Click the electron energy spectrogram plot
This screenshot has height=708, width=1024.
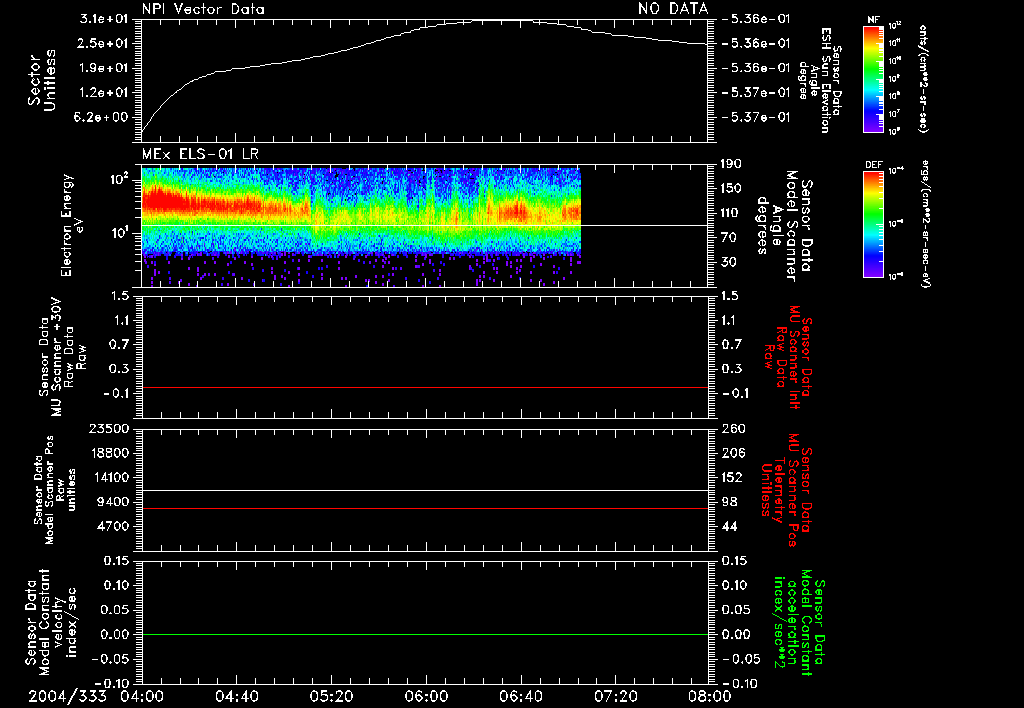361,226
